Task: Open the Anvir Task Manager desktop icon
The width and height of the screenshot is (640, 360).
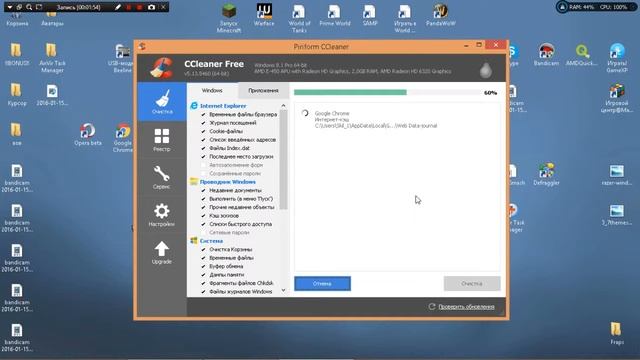Action: 52,58
